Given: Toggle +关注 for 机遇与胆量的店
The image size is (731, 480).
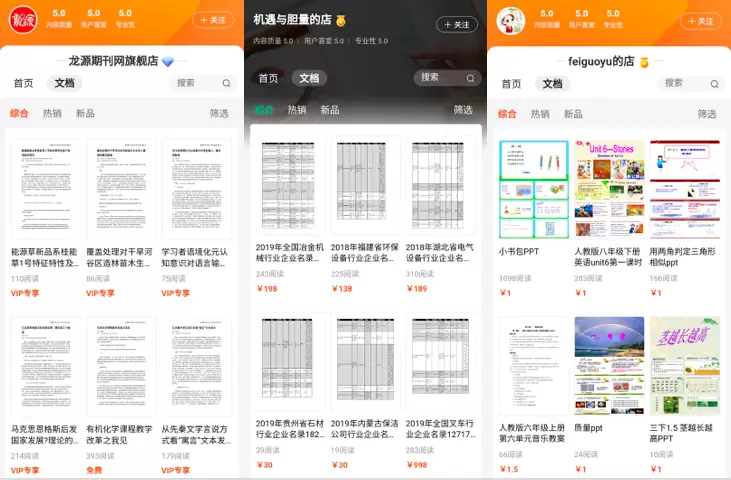Looking at the screenshot, I should 456,25.
